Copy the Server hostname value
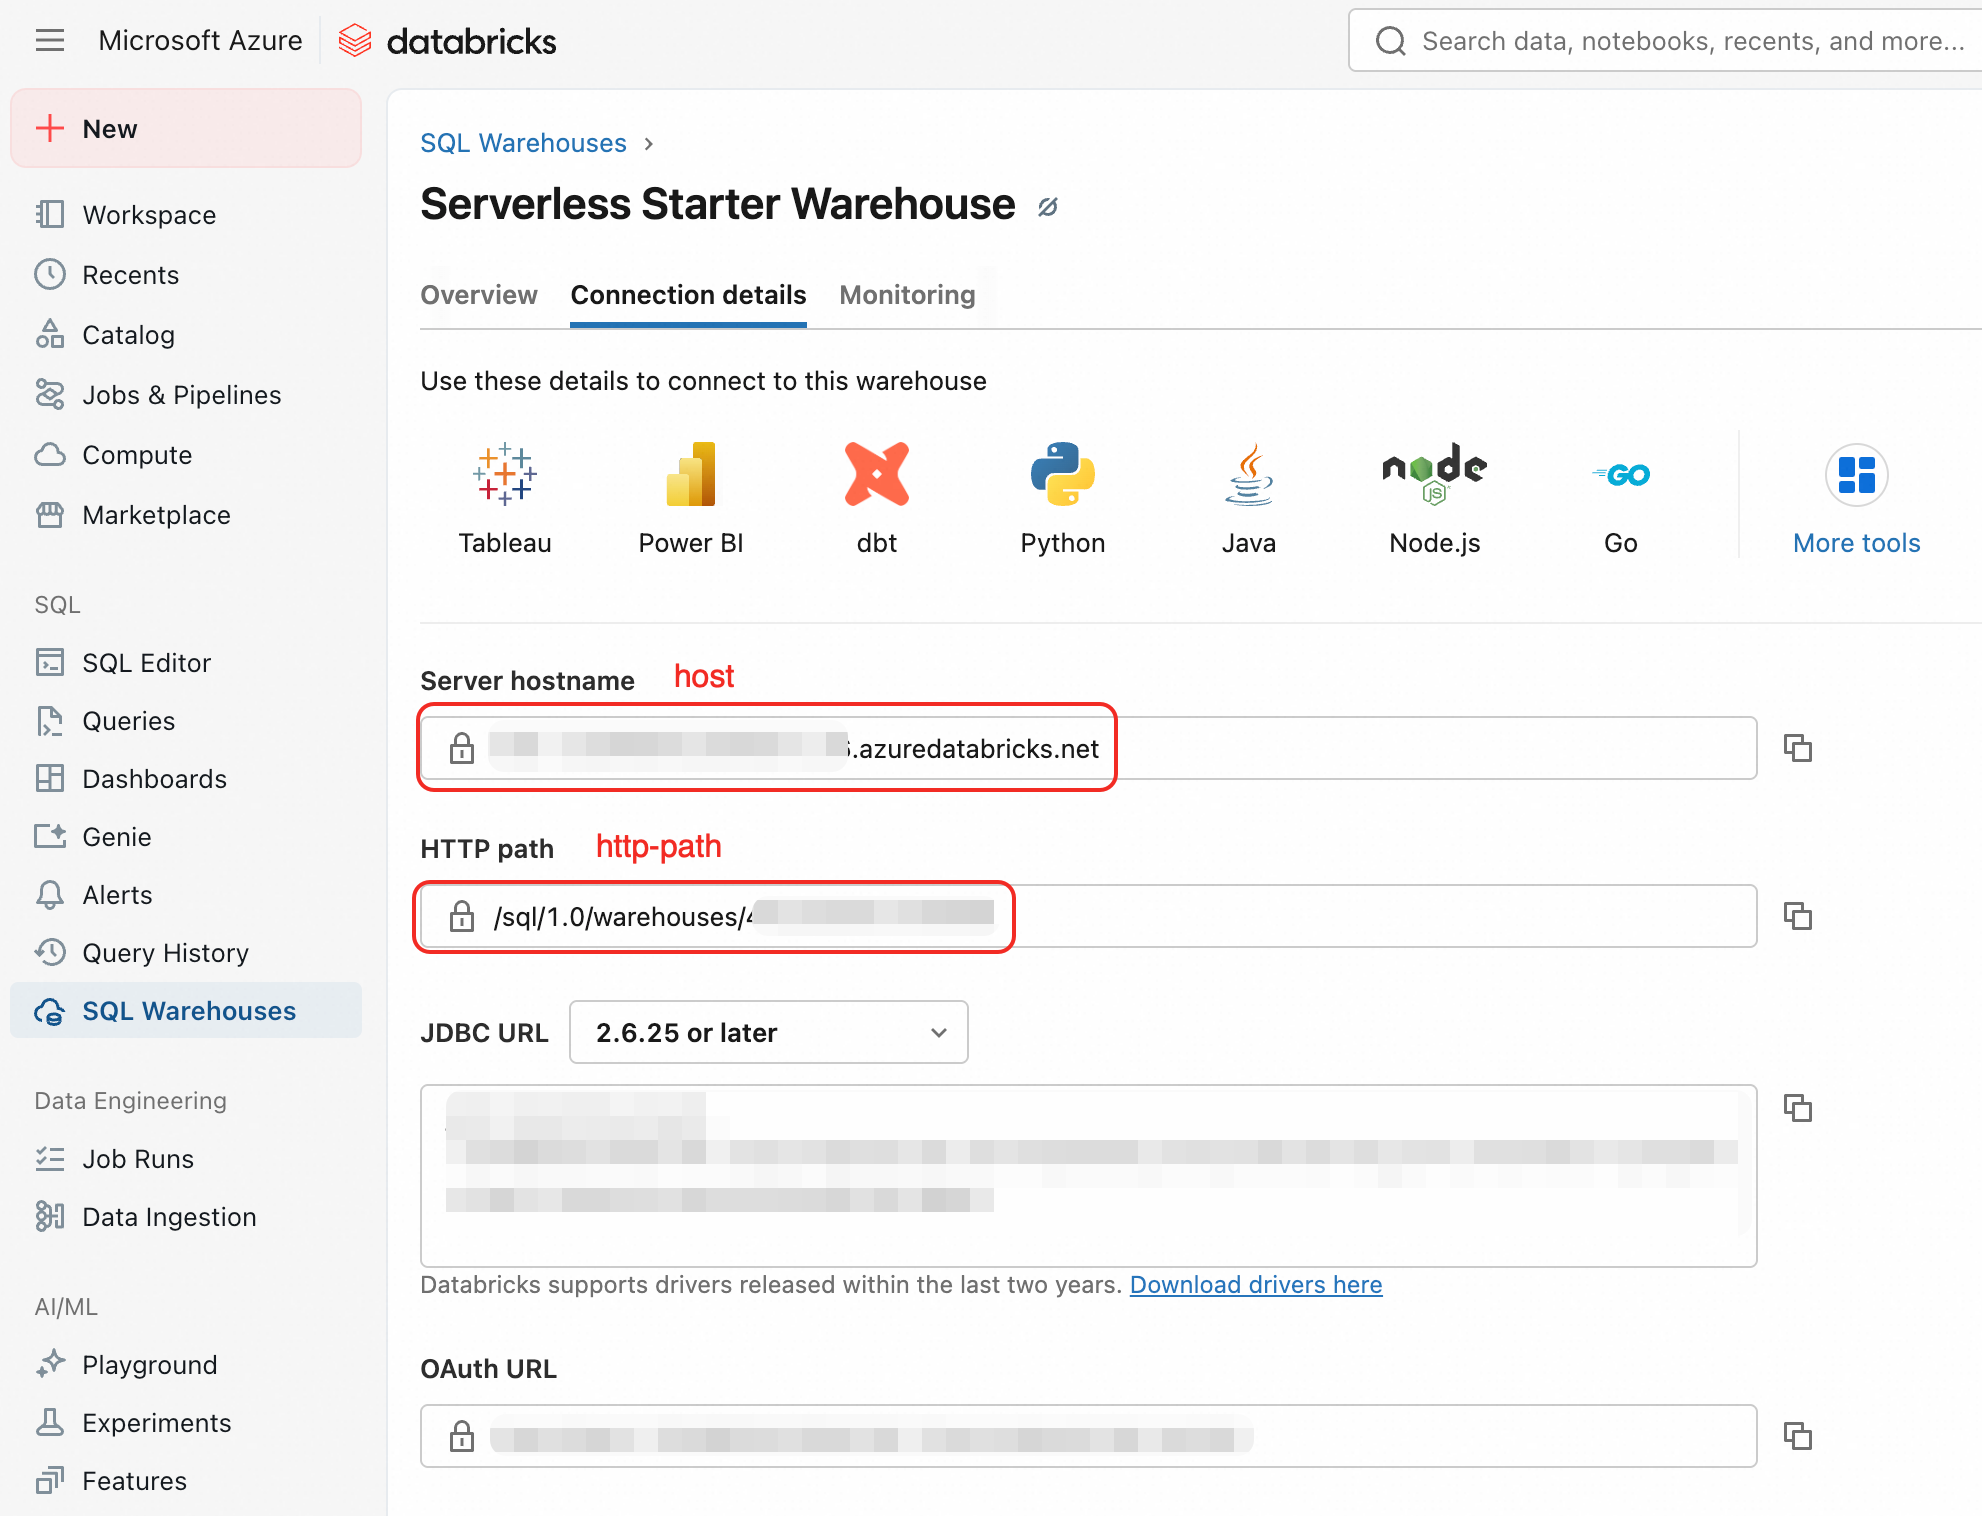 pyautogui.click(x=1797, y=748)
